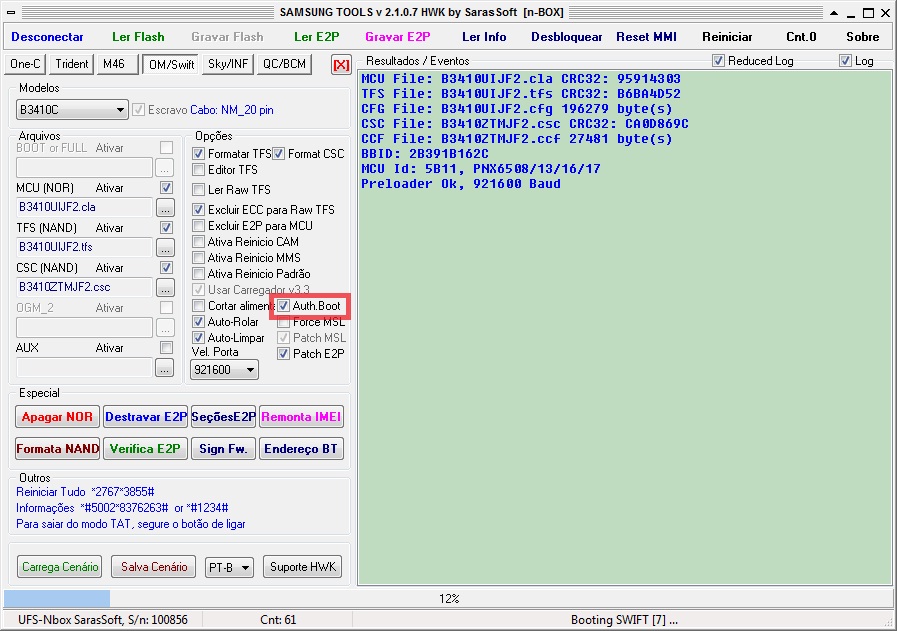
Task: Roll up window with the title bar arrow
Action: pyautogui.click(x=834, y=13)
